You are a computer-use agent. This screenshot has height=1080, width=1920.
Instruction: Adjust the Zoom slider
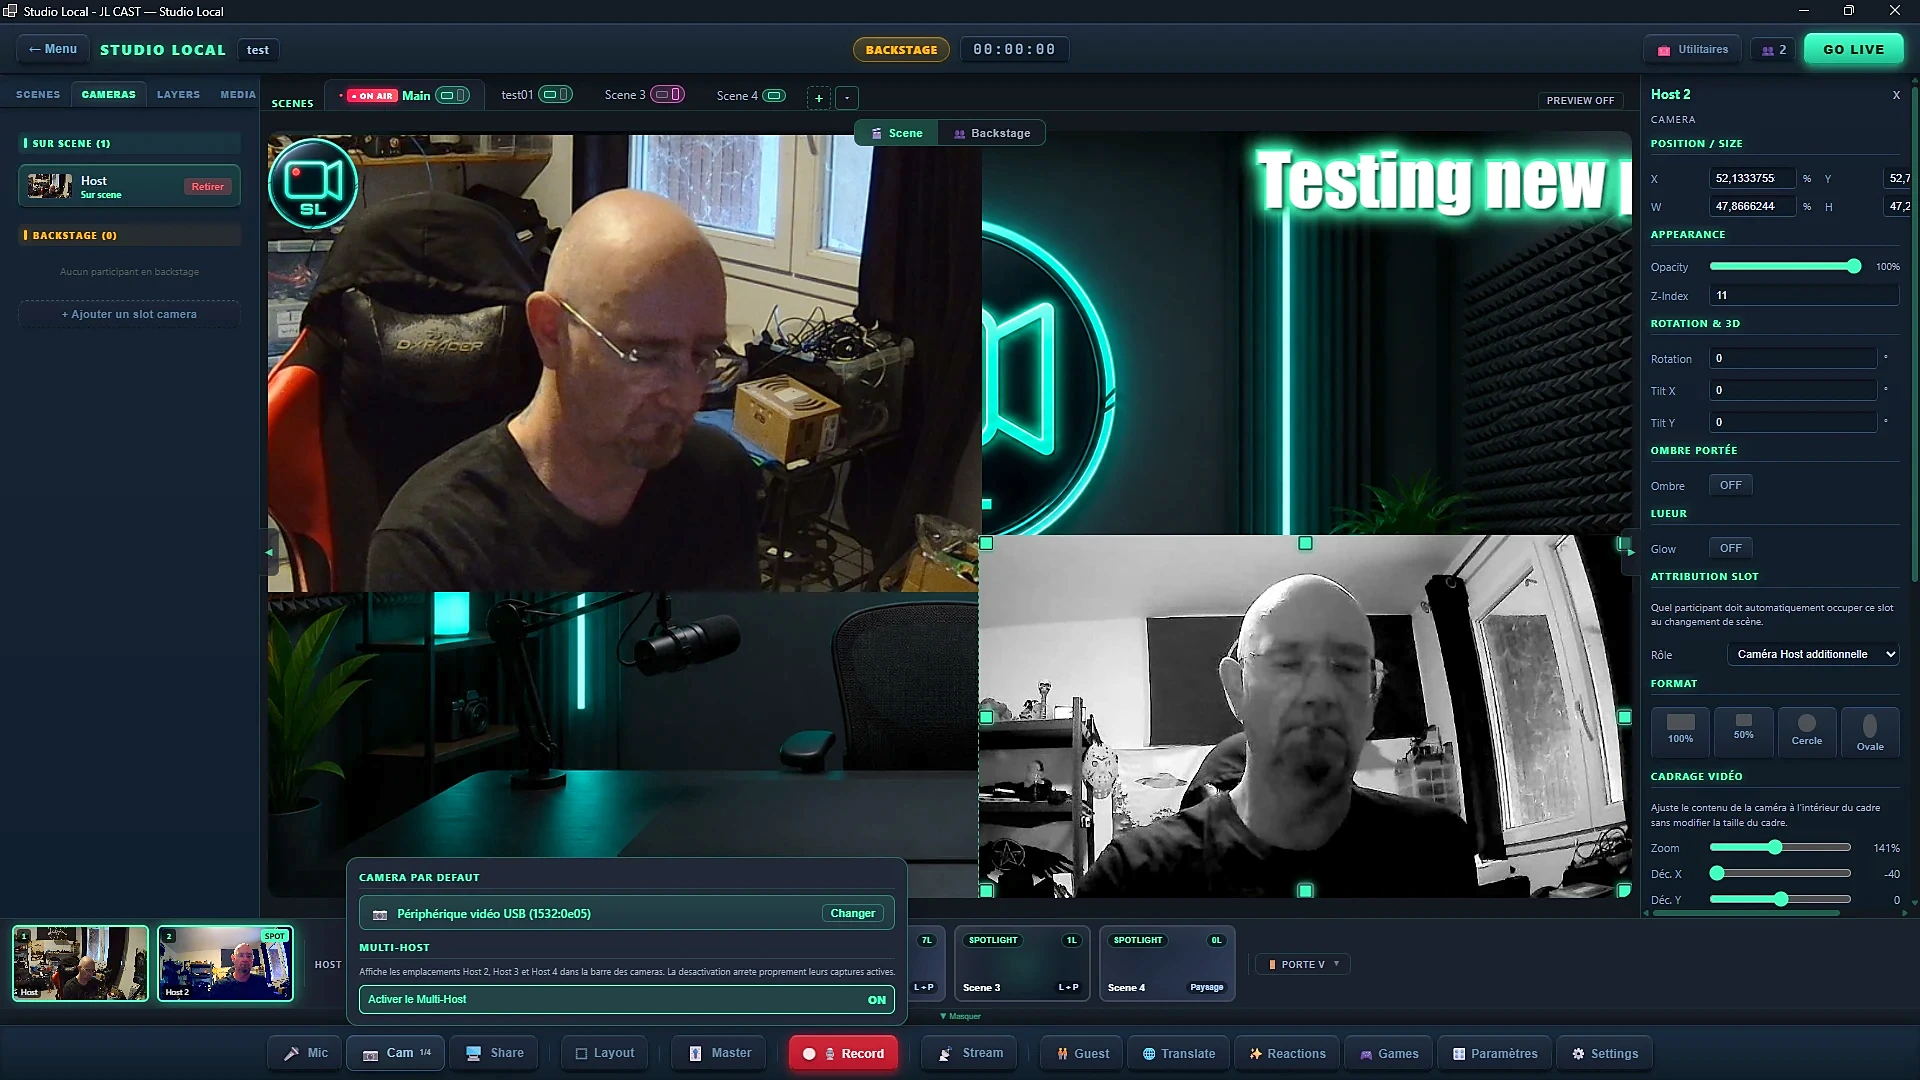pyautogui.click(x=1780, y=847)
